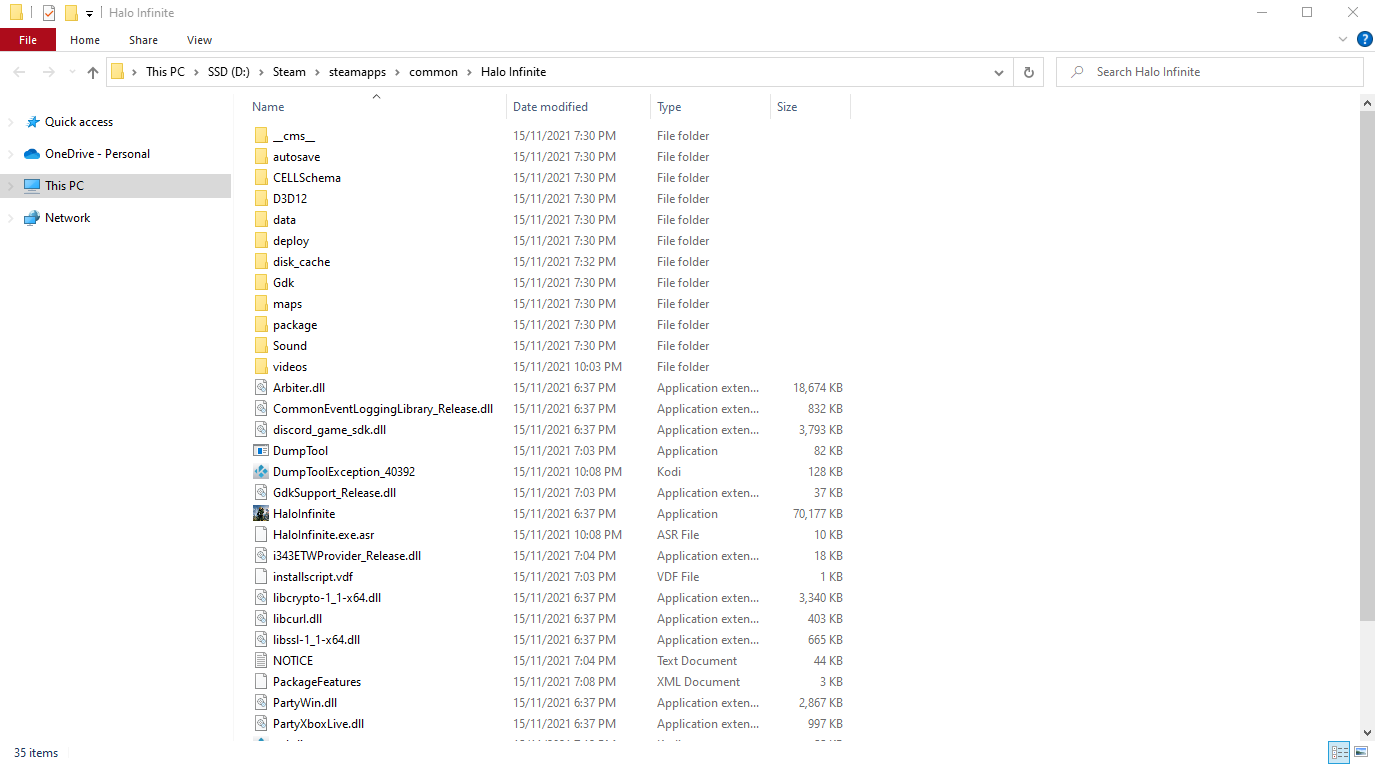This screenshot has height=764, width=1375.
Task: Select Network in navigation pane
Action: point(67,218)
